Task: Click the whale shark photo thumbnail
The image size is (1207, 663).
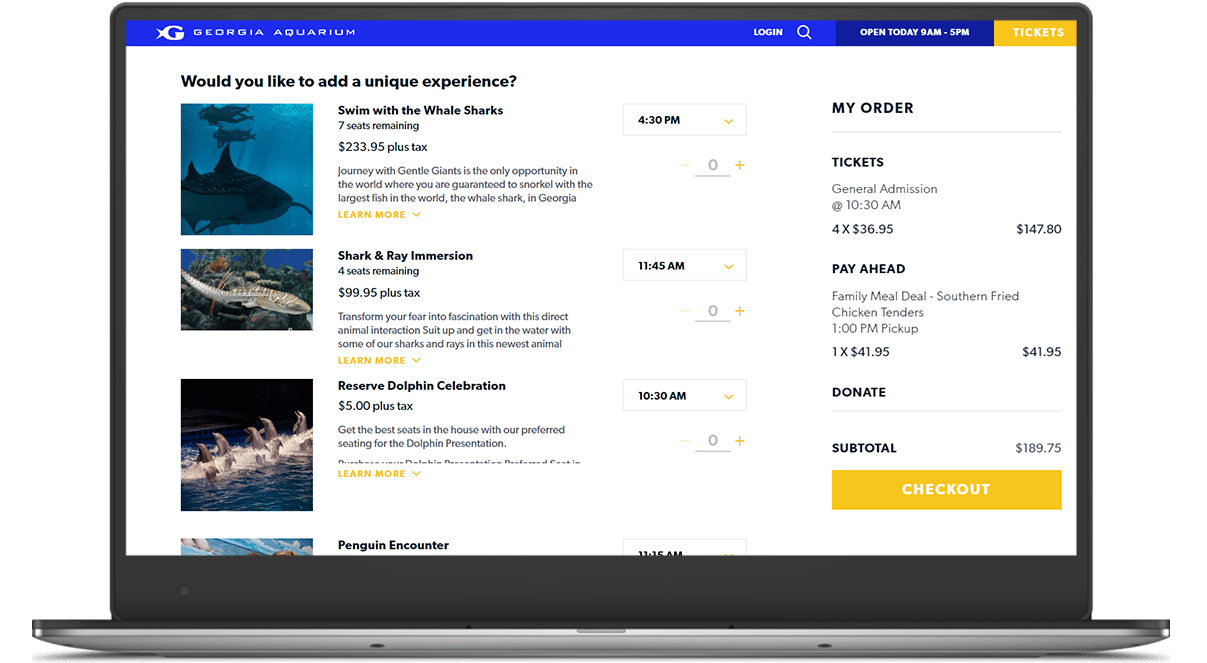Action: pos(246,169)
